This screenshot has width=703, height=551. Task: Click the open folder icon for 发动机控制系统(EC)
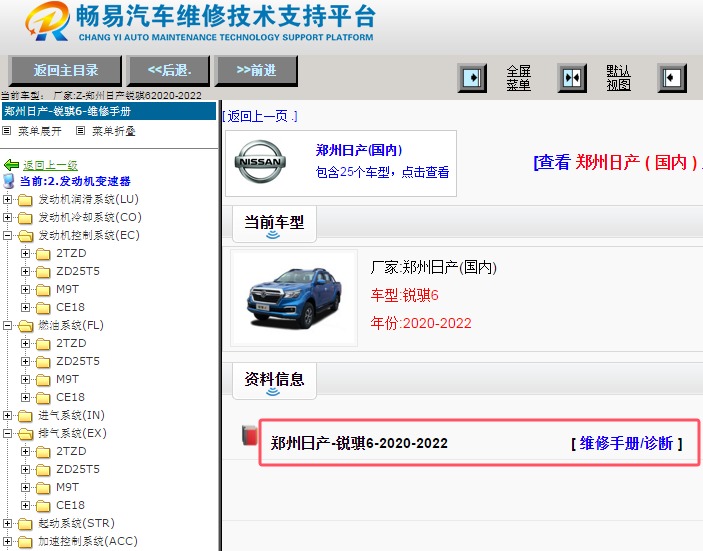(26, 236)
